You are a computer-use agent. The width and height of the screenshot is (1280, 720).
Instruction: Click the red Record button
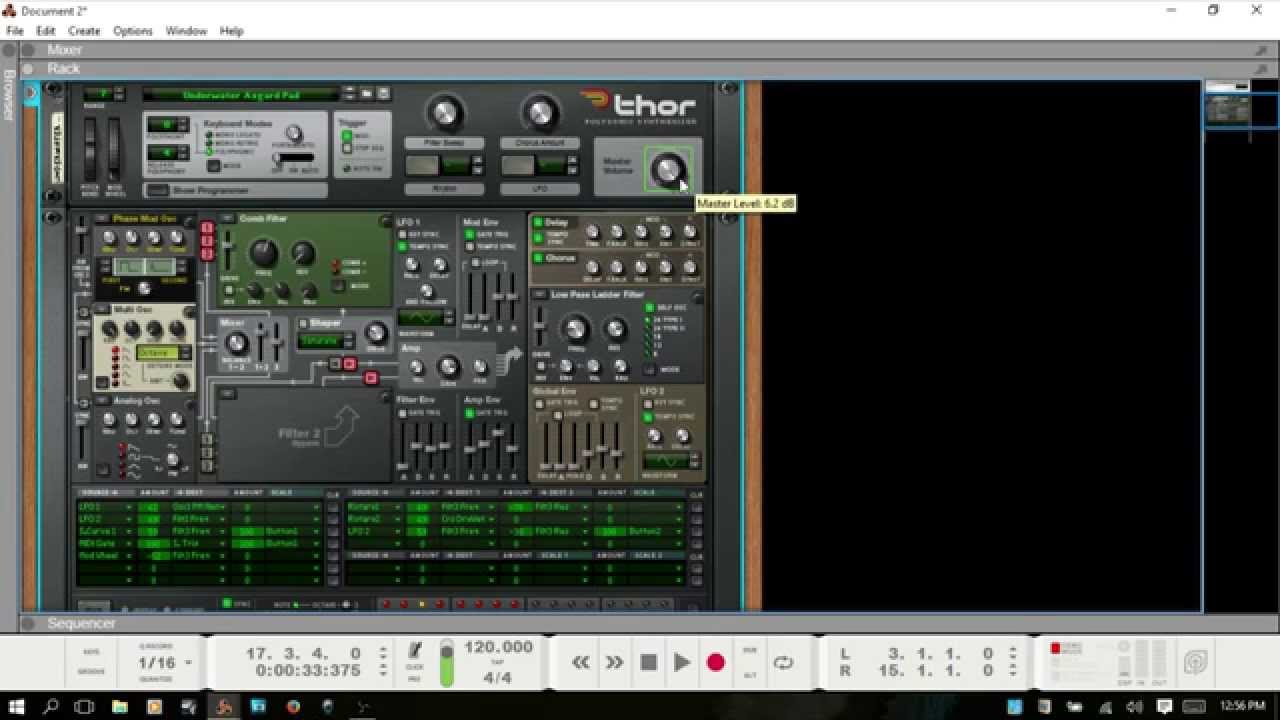pos(715,662)
